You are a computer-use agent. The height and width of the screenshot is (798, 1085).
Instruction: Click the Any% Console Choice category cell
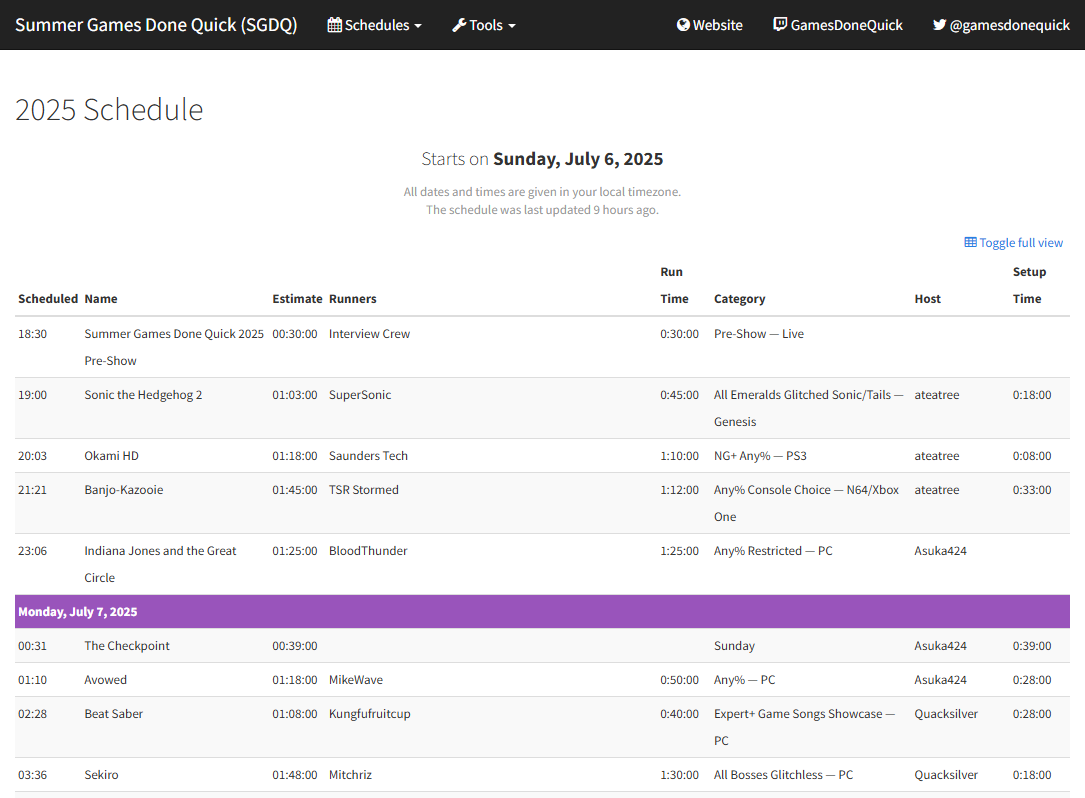point(807,503)
